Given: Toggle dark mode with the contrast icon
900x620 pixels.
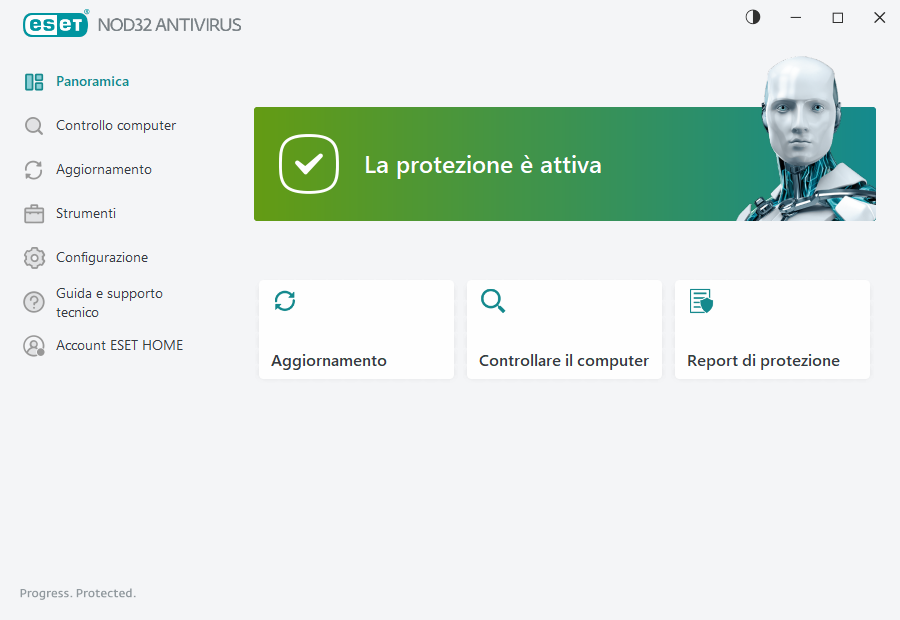Looking at the screenshot, I should [x=752, y=17].
